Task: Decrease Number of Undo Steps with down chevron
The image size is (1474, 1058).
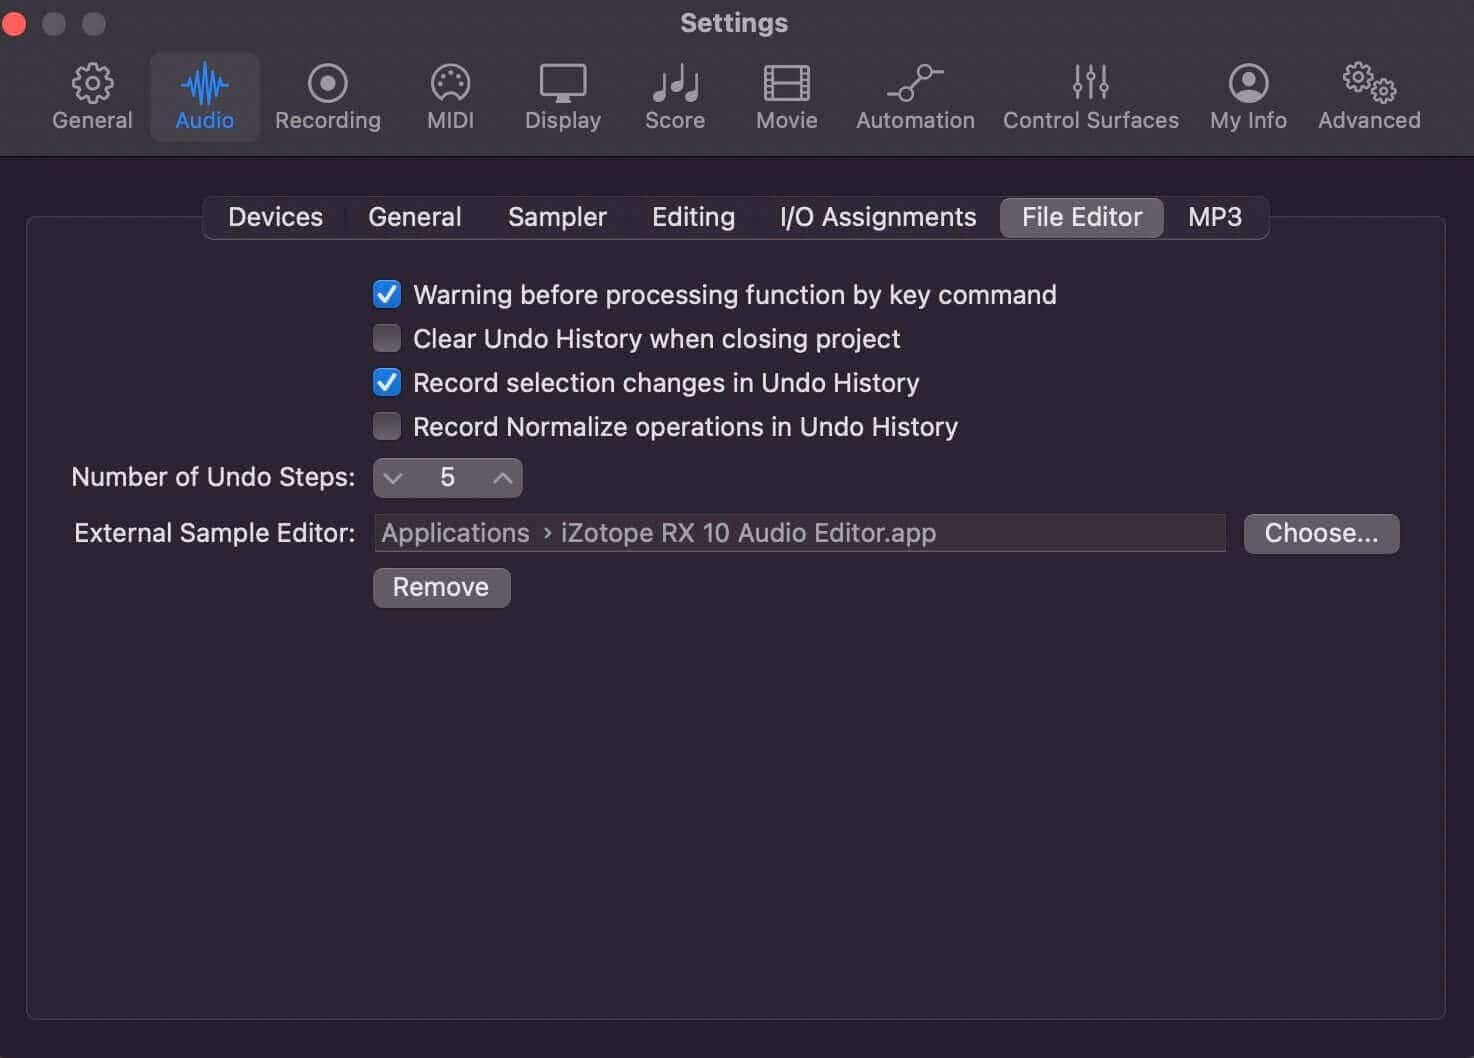Action: click(x=393, y=478)
